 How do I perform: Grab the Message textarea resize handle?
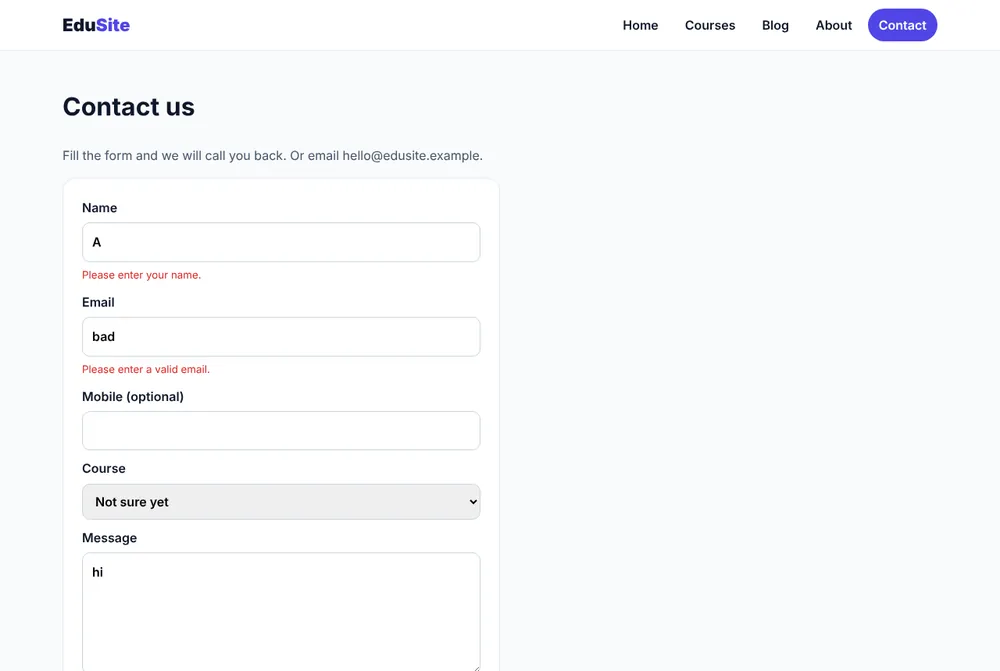476,667
